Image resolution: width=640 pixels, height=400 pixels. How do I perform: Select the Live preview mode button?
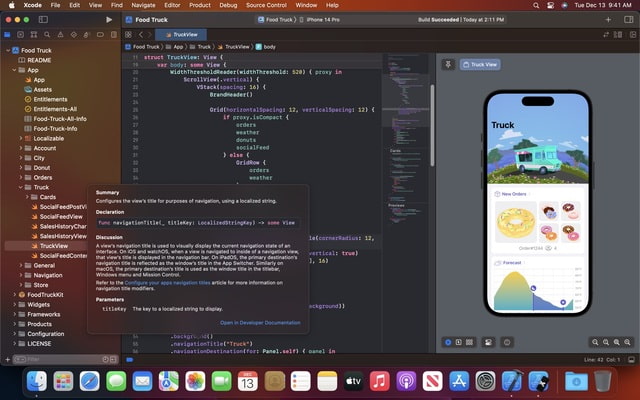[450, 342]
